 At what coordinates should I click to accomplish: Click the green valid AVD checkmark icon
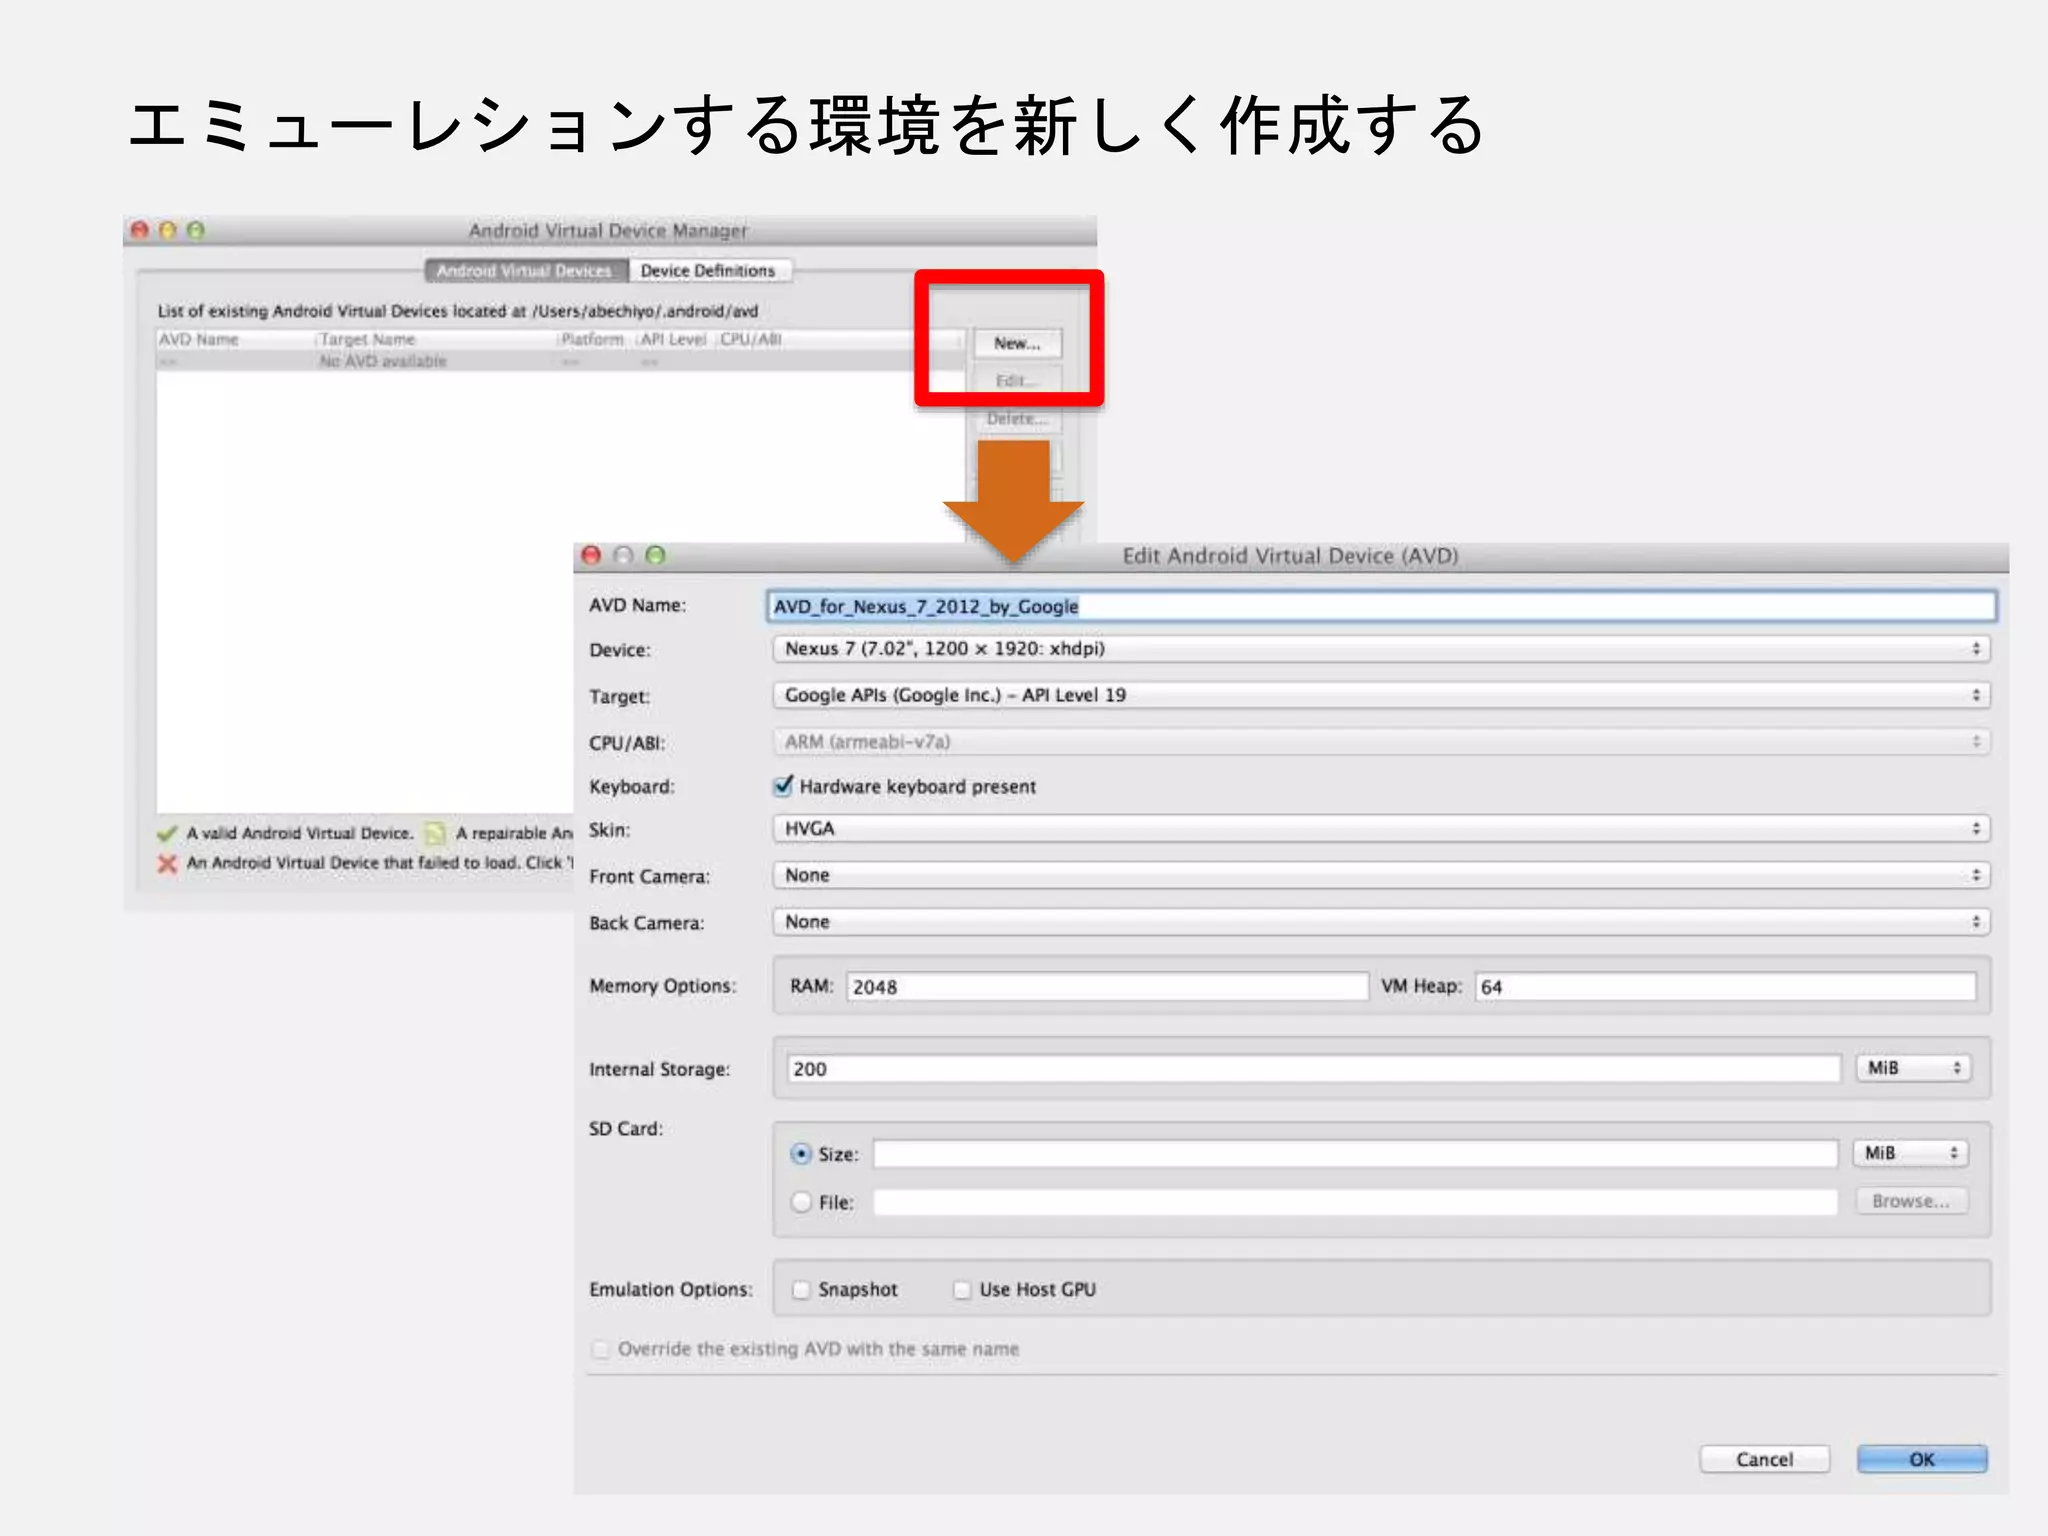click(167, 833)
